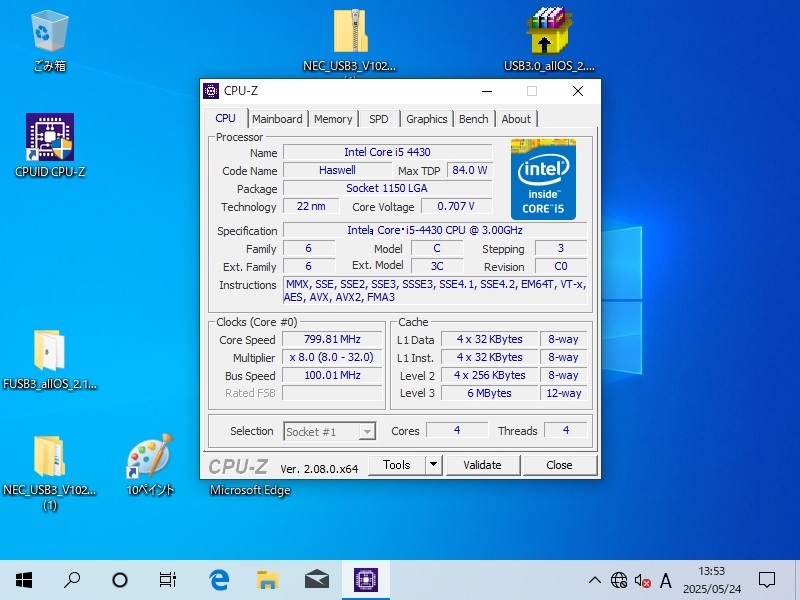Screen dimensions: 800x600
Task: Click the Bus Speed value '100.01 MHz'
Action: pos(332,375)
